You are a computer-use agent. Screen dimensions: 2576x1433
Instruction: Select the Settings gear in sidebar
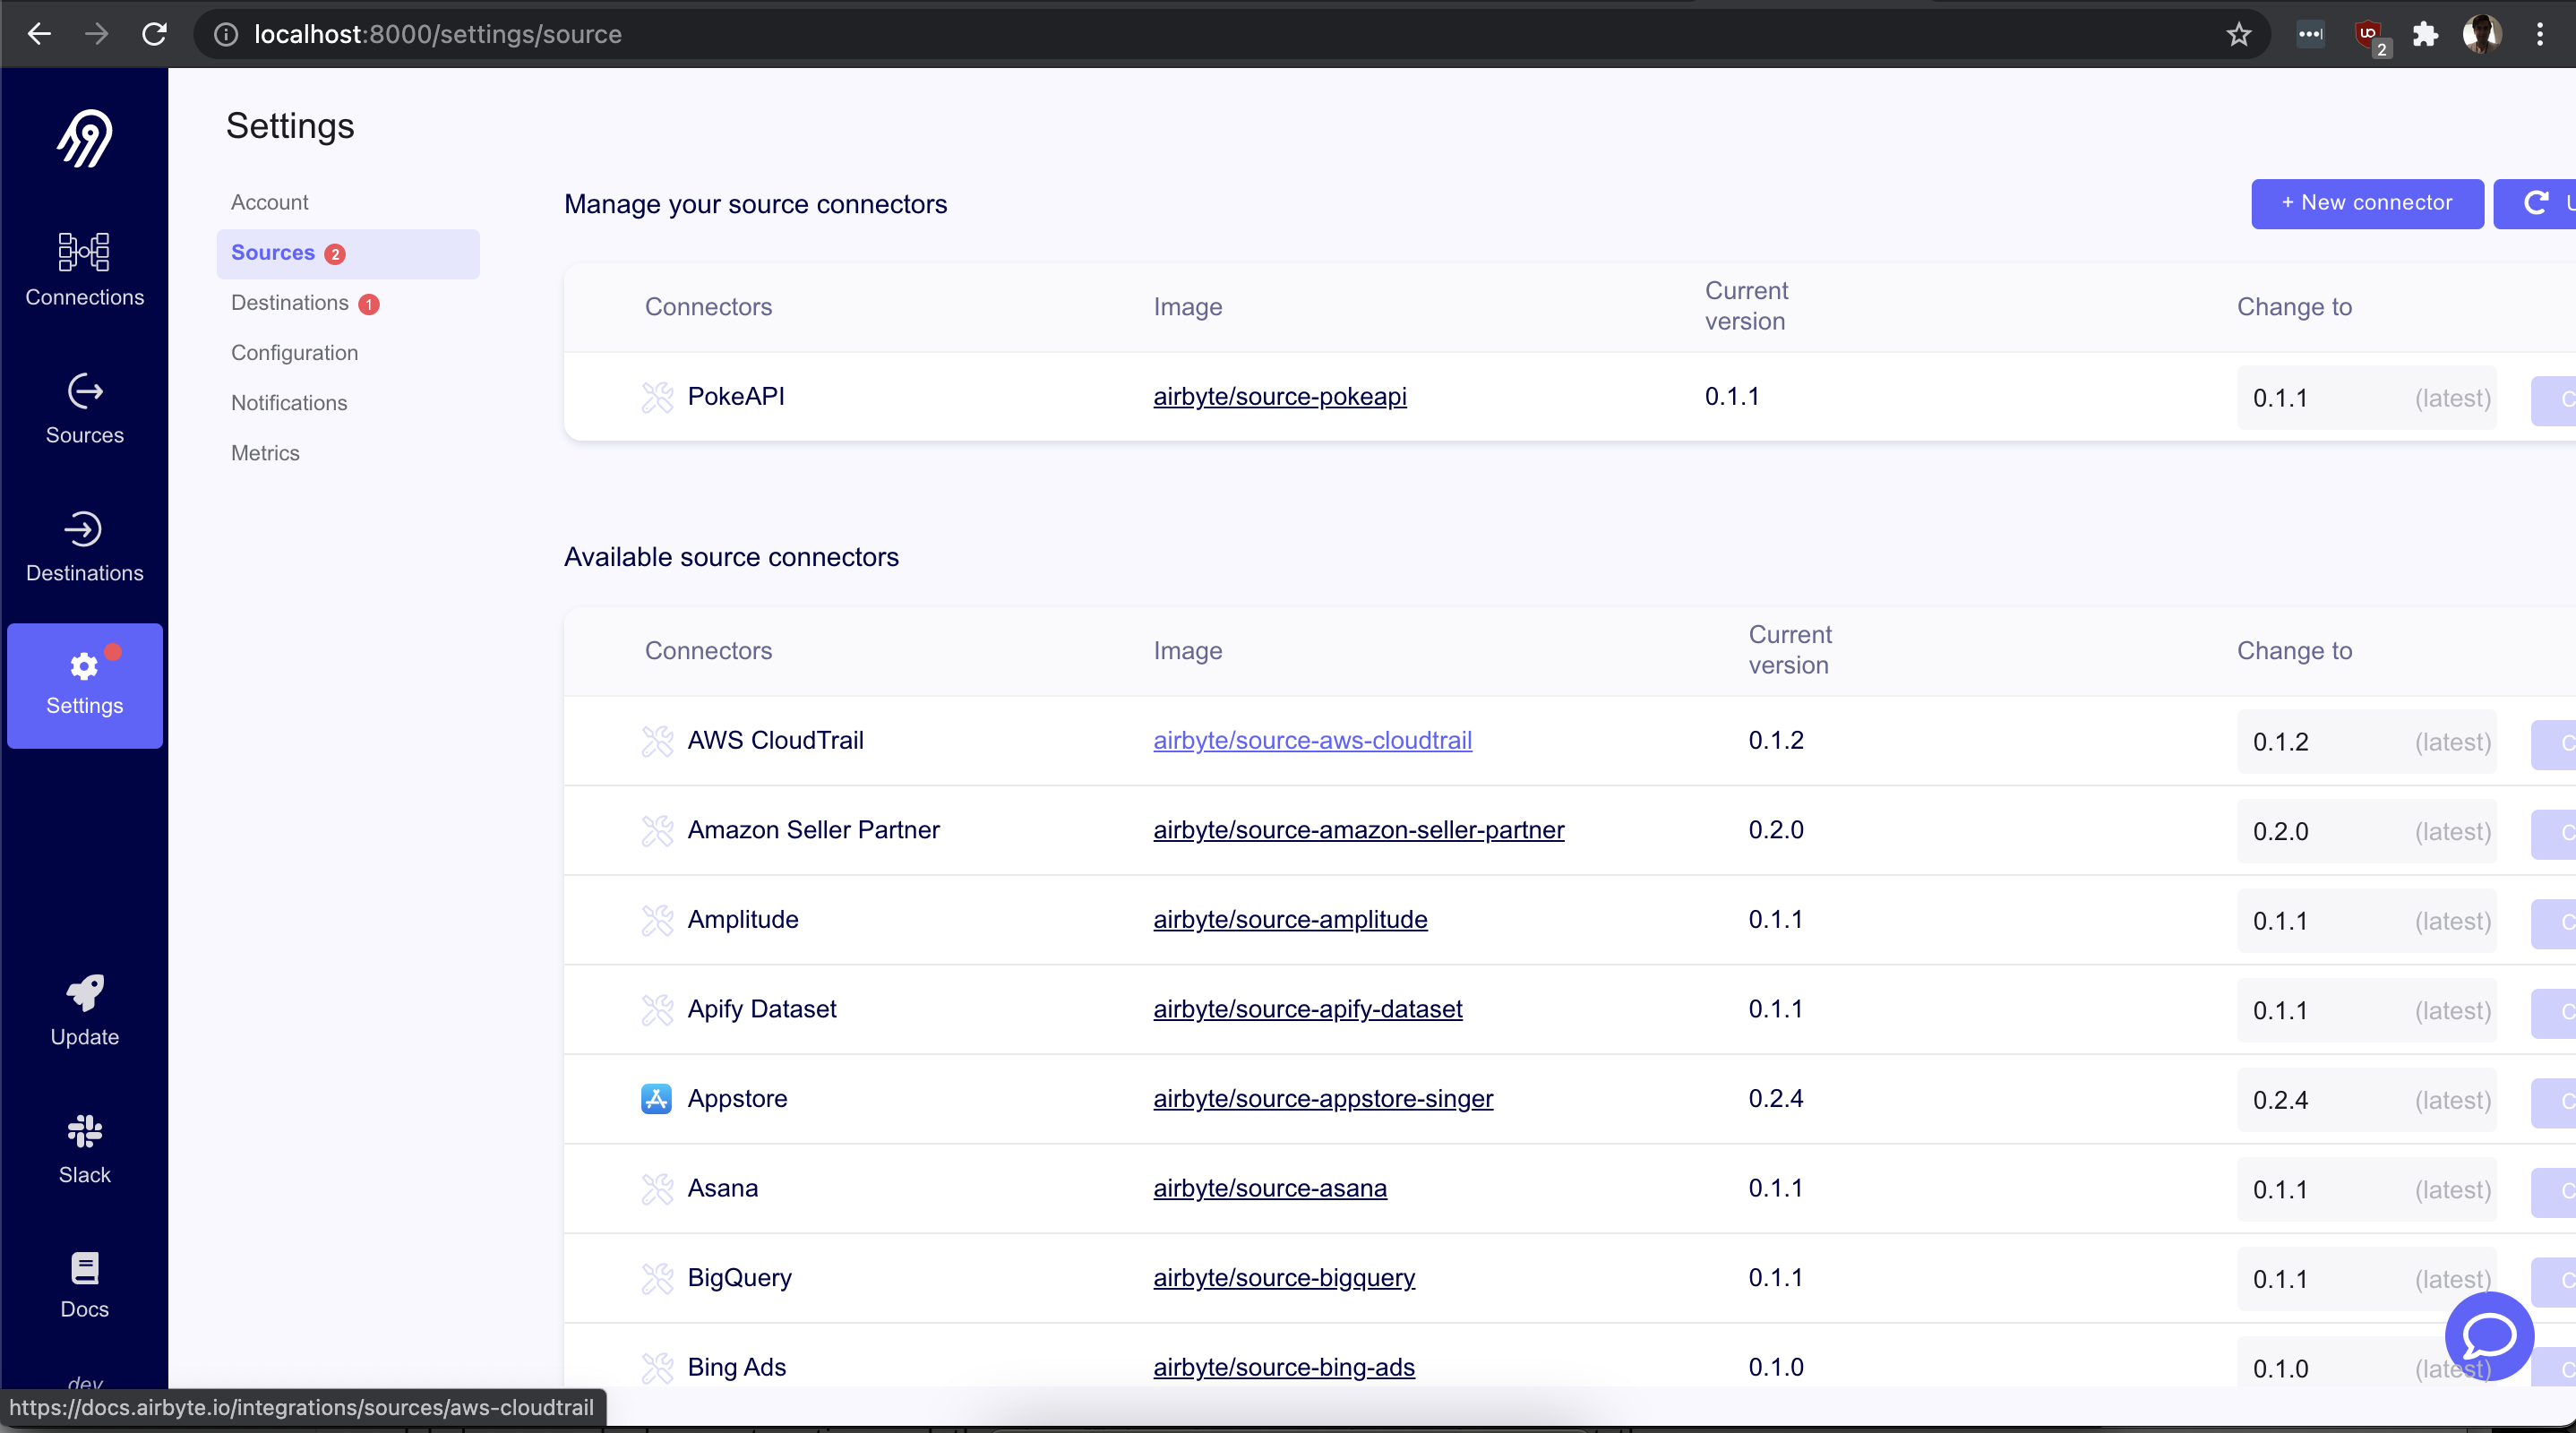[84, 667]
